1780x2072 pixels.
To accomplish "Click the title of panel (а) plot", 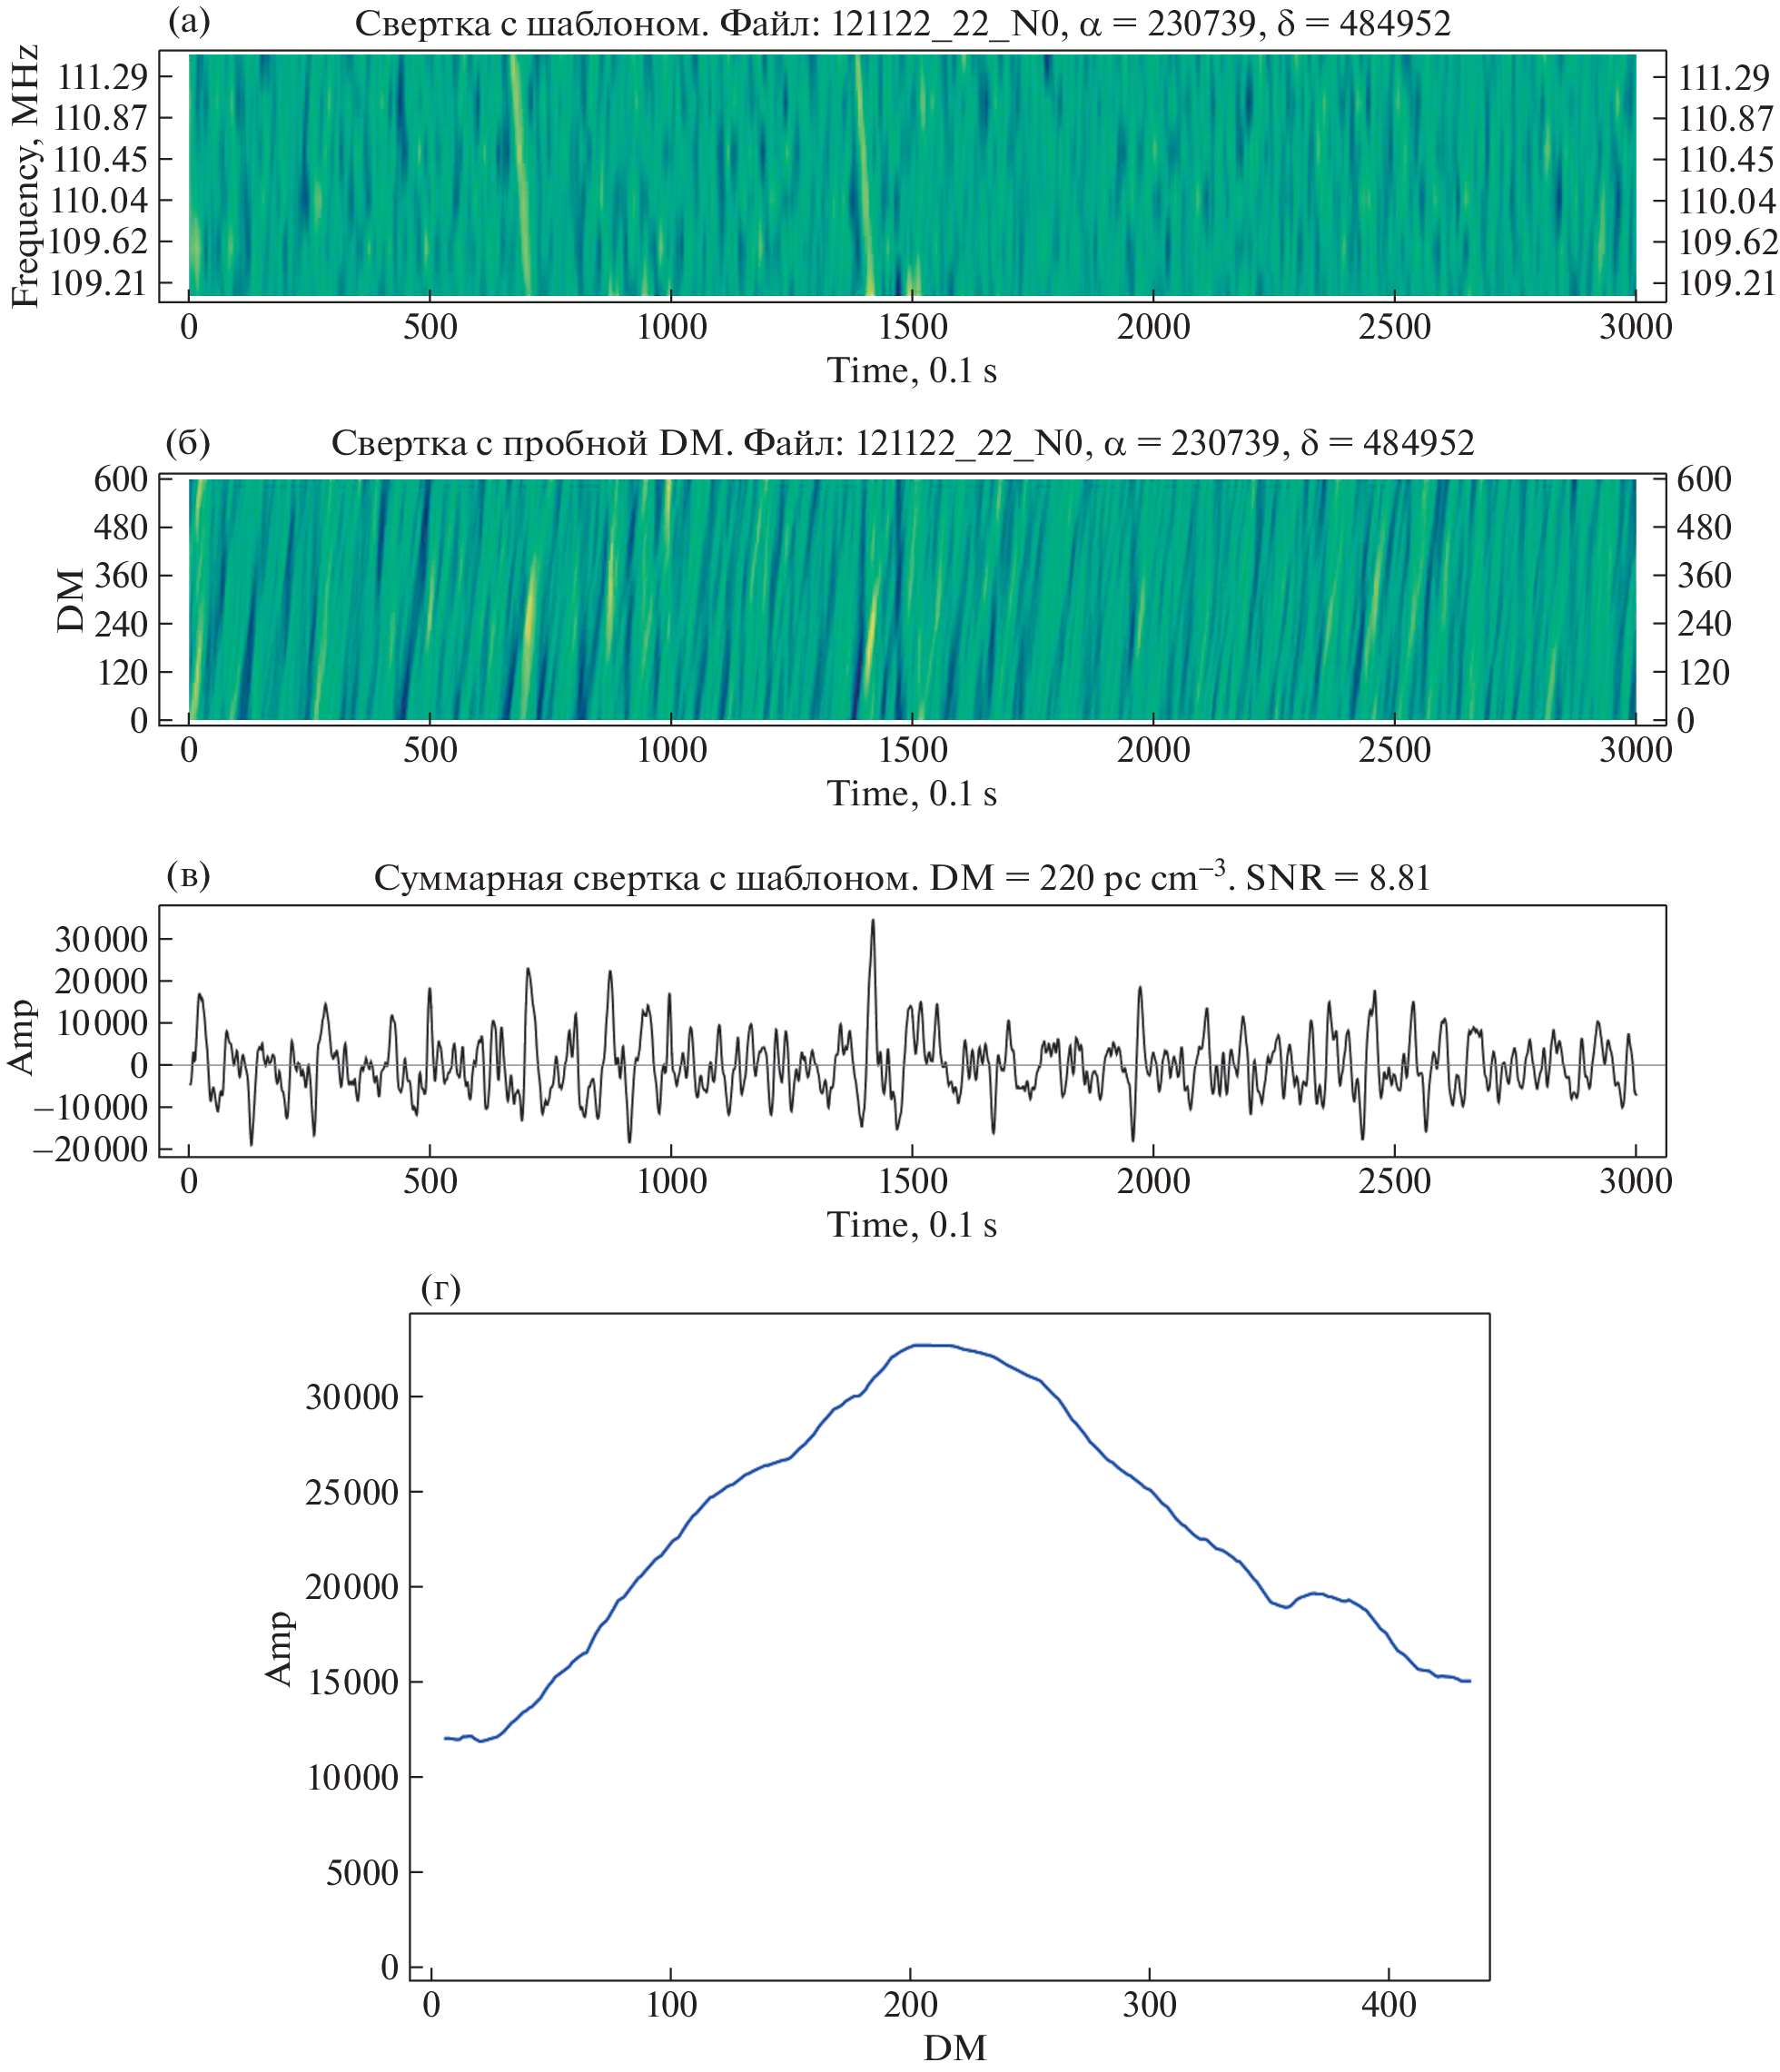I will click(x=902, y=23).
